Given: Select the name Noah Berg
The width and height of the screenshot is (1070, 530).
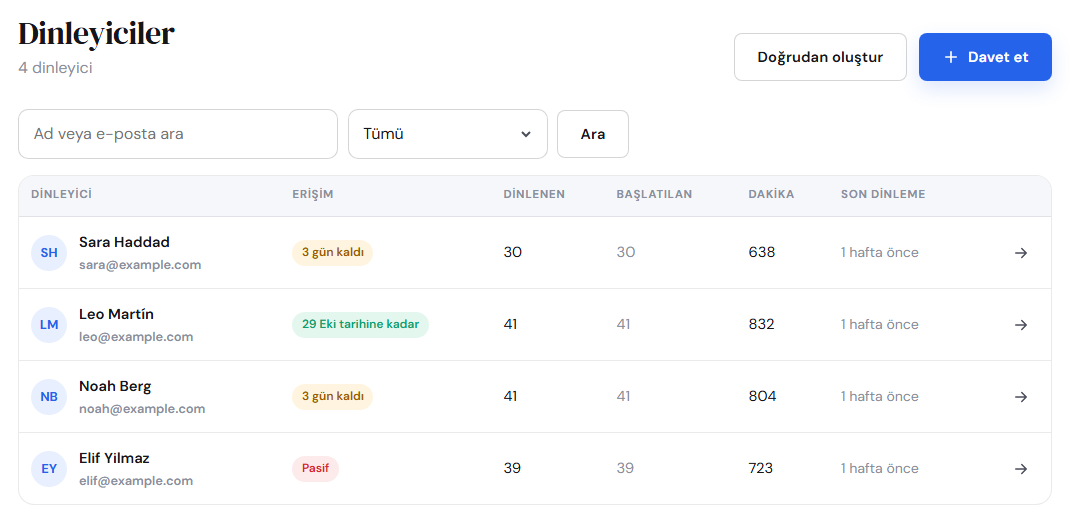Looking at the screenshot, I should (115, 386).
